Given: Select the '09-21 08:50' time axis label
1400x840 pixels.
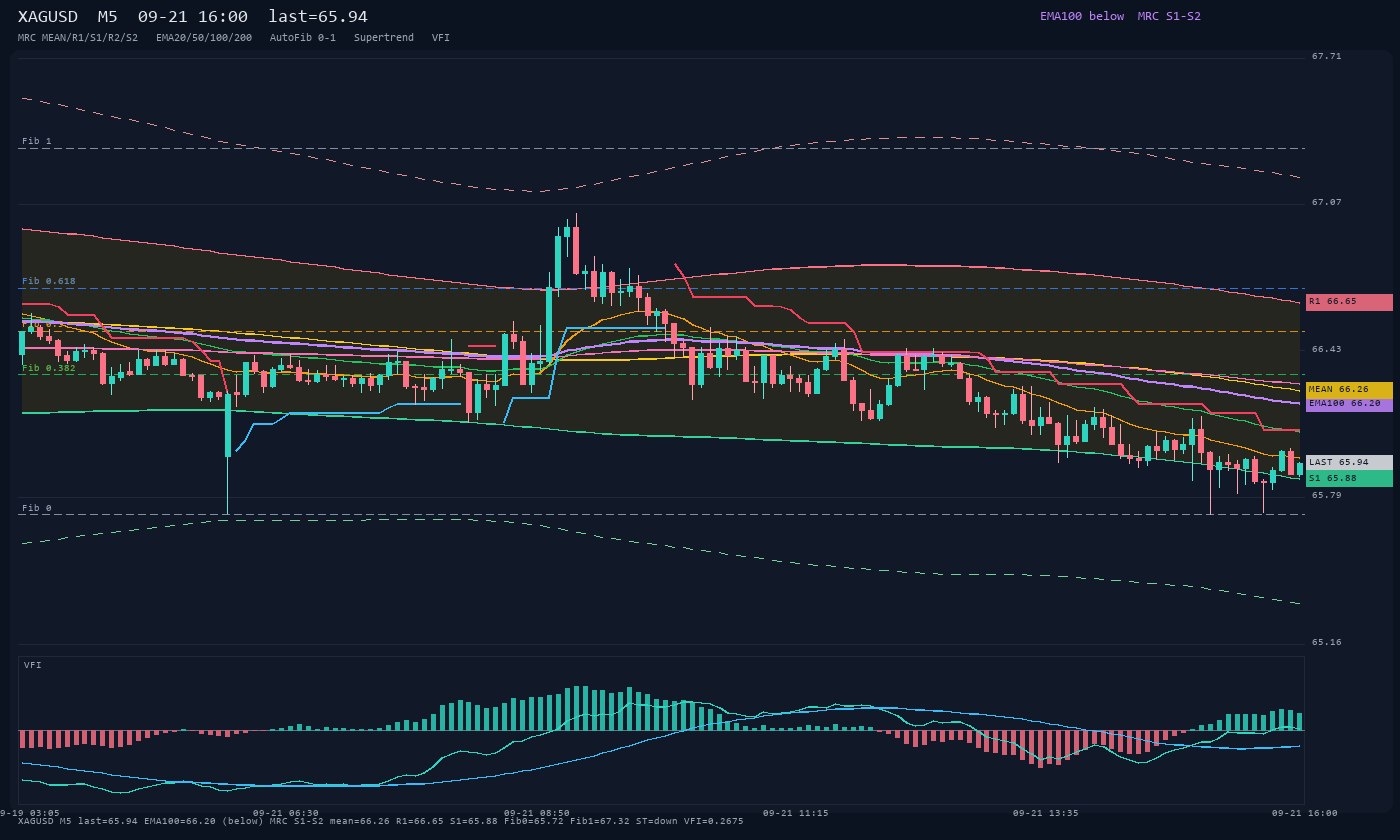Looking at the screenshot, I should click(x=537, y=813).
